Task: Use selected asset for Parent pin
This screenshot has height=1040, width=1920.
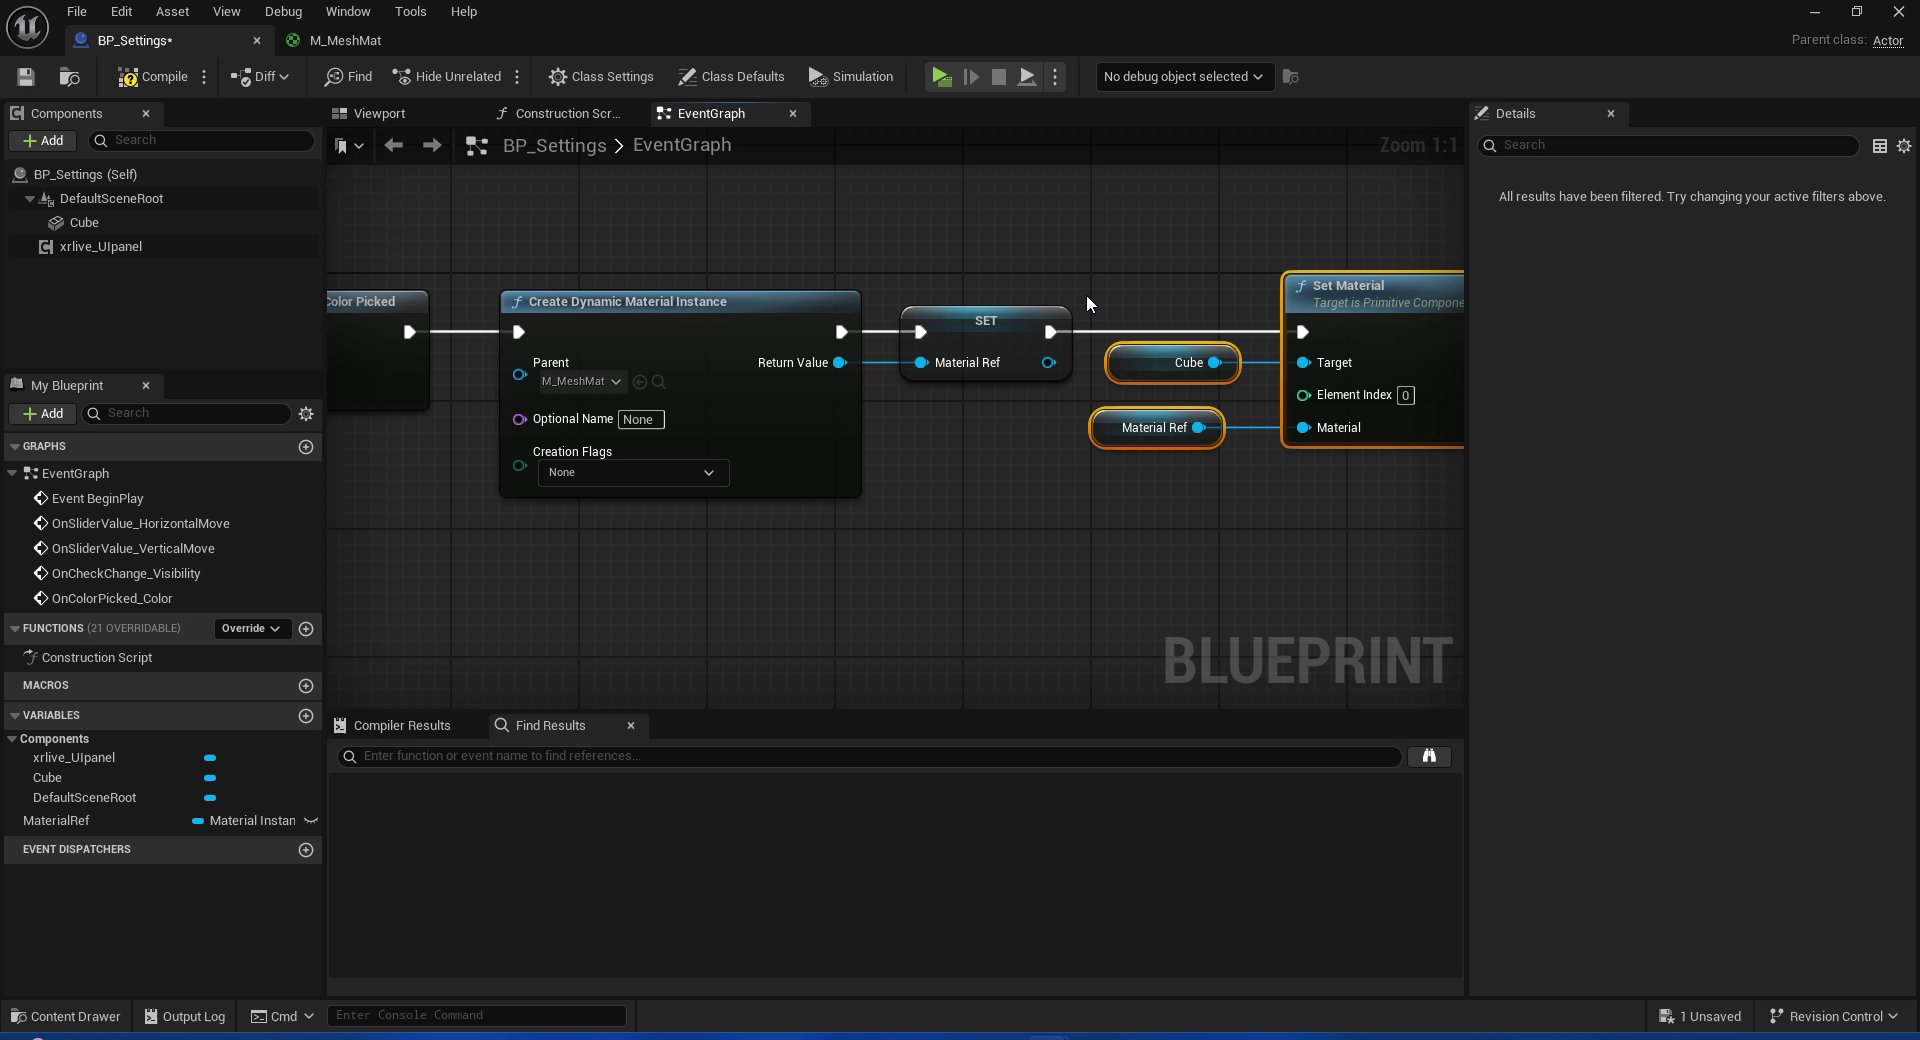Action: [x=640, y=382]
